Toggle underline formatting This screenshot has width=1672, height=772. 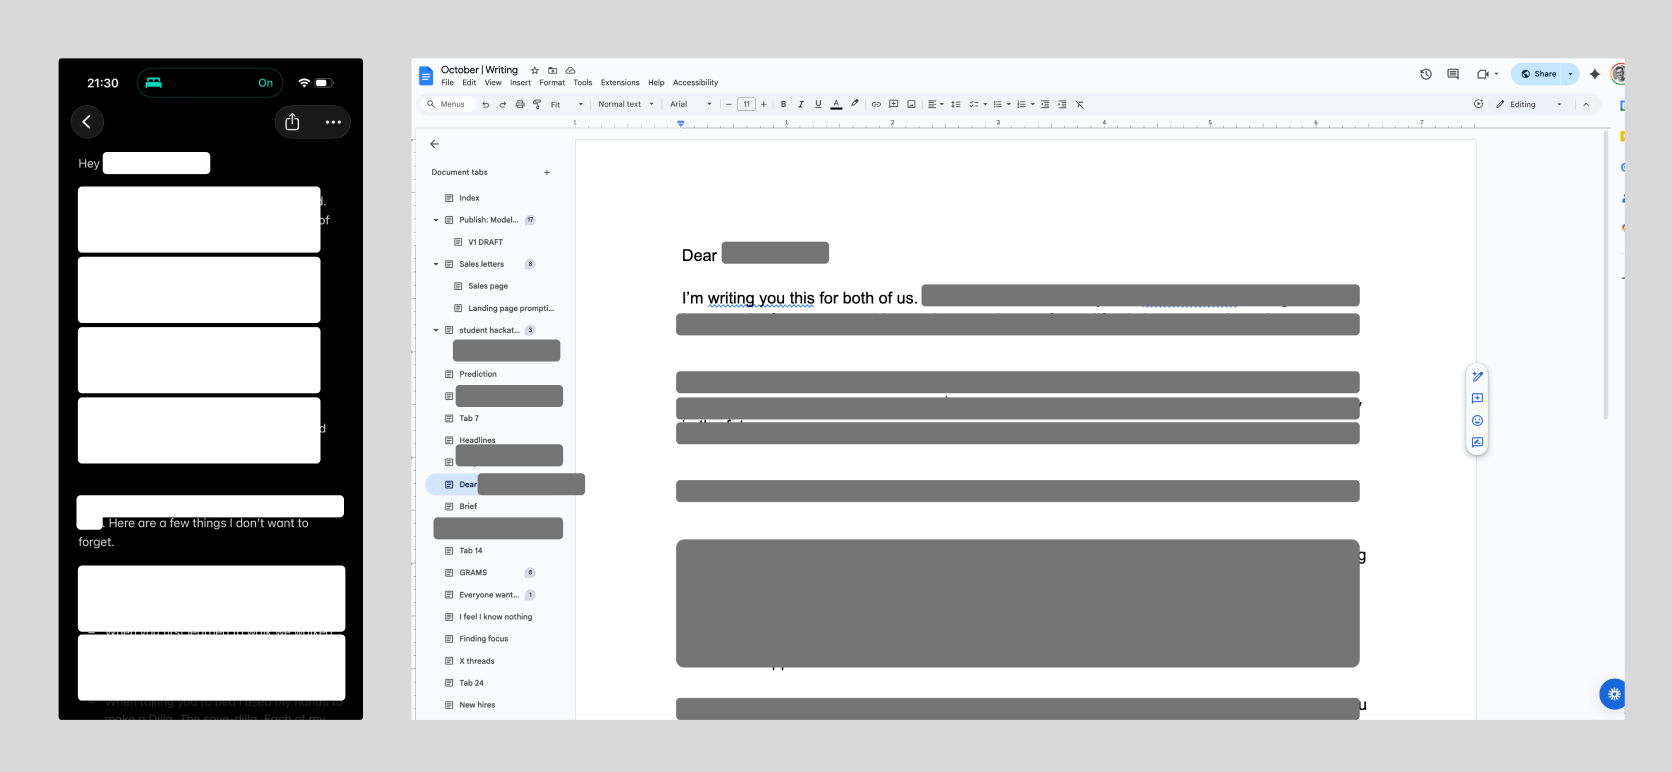[818, 104]
